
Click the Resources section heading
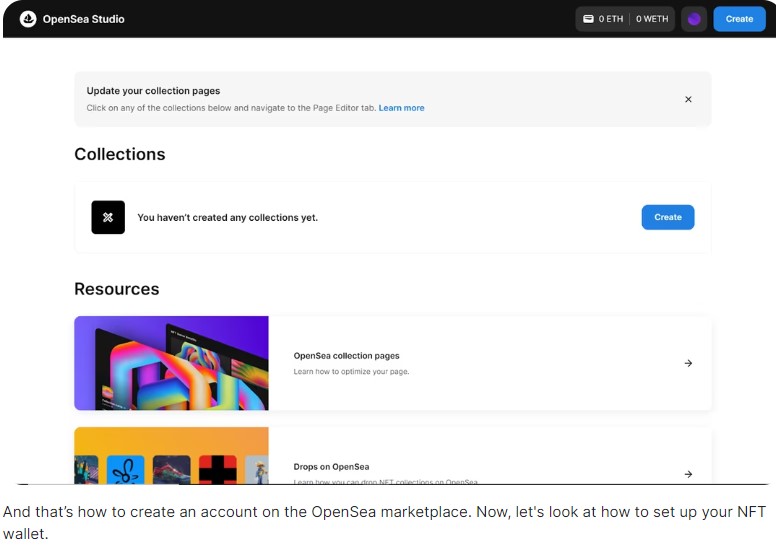click(x=116, y=289)
